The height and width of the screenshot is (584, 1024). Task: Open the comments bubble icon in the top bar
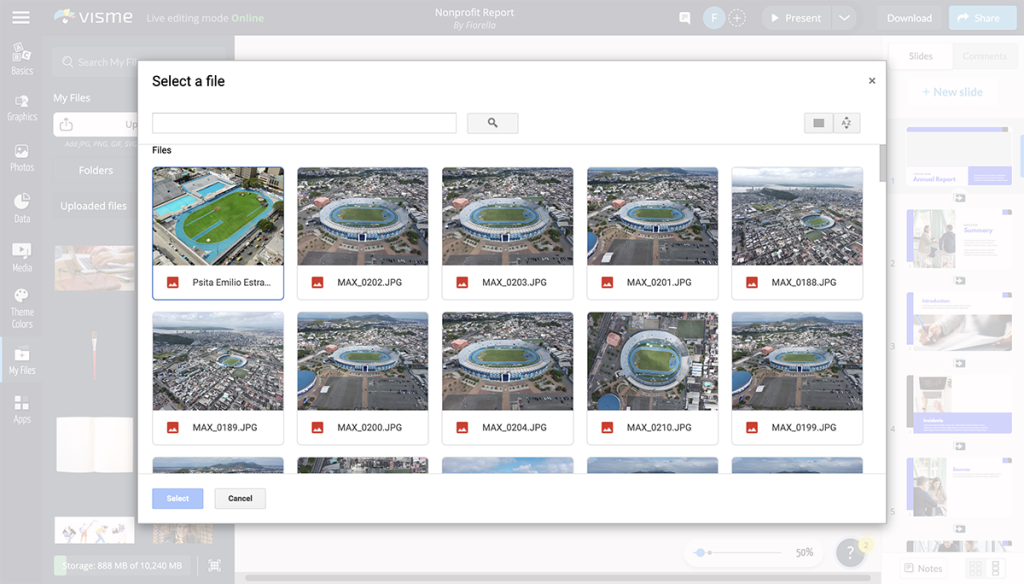(x=684, y=17)
